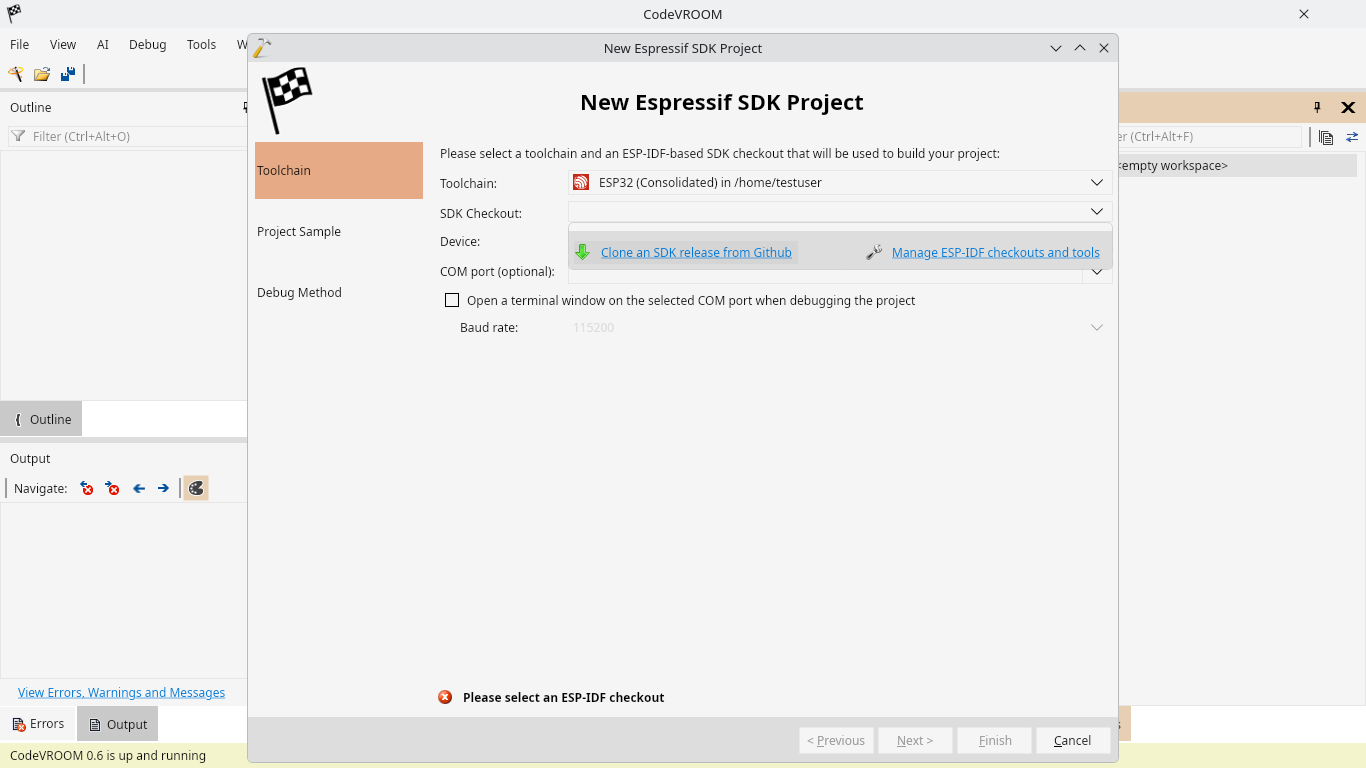Go to previous error in Output navigation
The image size is (1366, 768).
(87, 488)
